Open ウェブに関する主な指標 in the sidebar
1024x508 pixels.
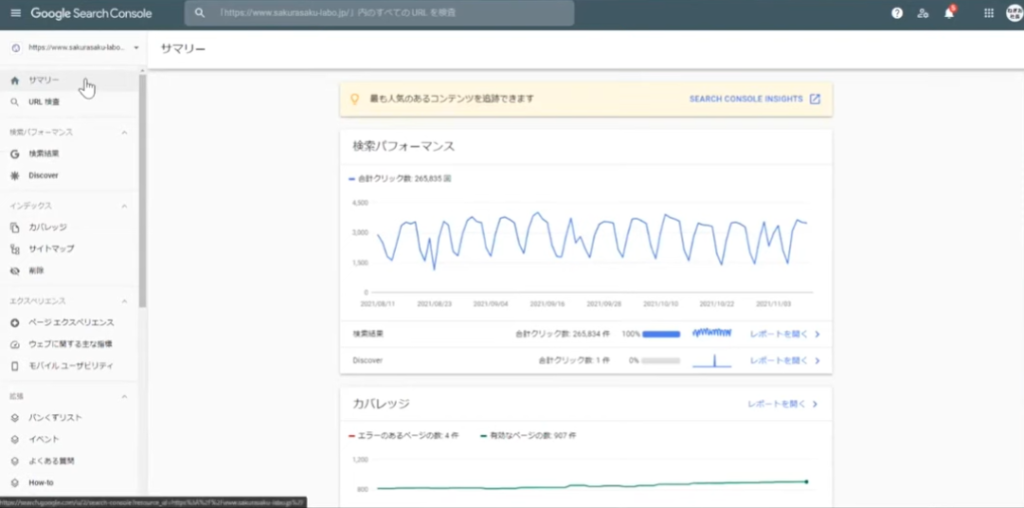pyautogui.click(x=69, y=344)
